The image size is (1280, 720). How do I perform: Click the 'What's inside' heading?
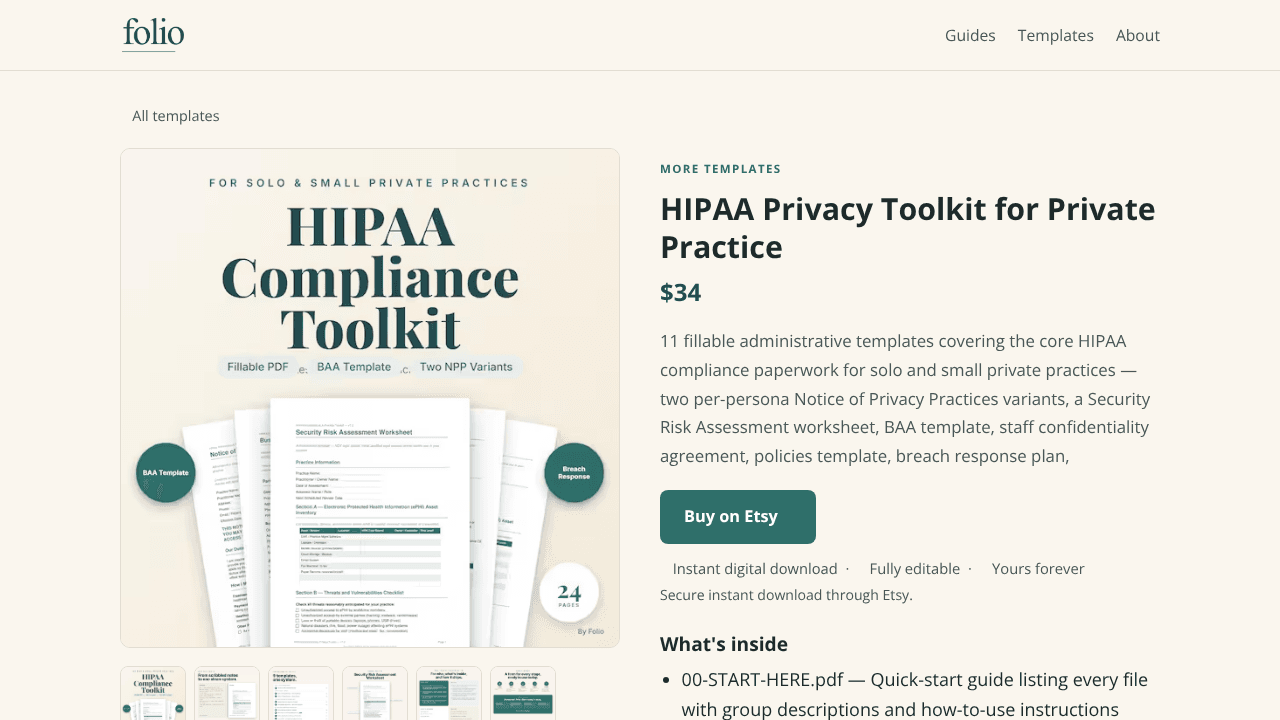pyautogui.click(x=724, y=644)
